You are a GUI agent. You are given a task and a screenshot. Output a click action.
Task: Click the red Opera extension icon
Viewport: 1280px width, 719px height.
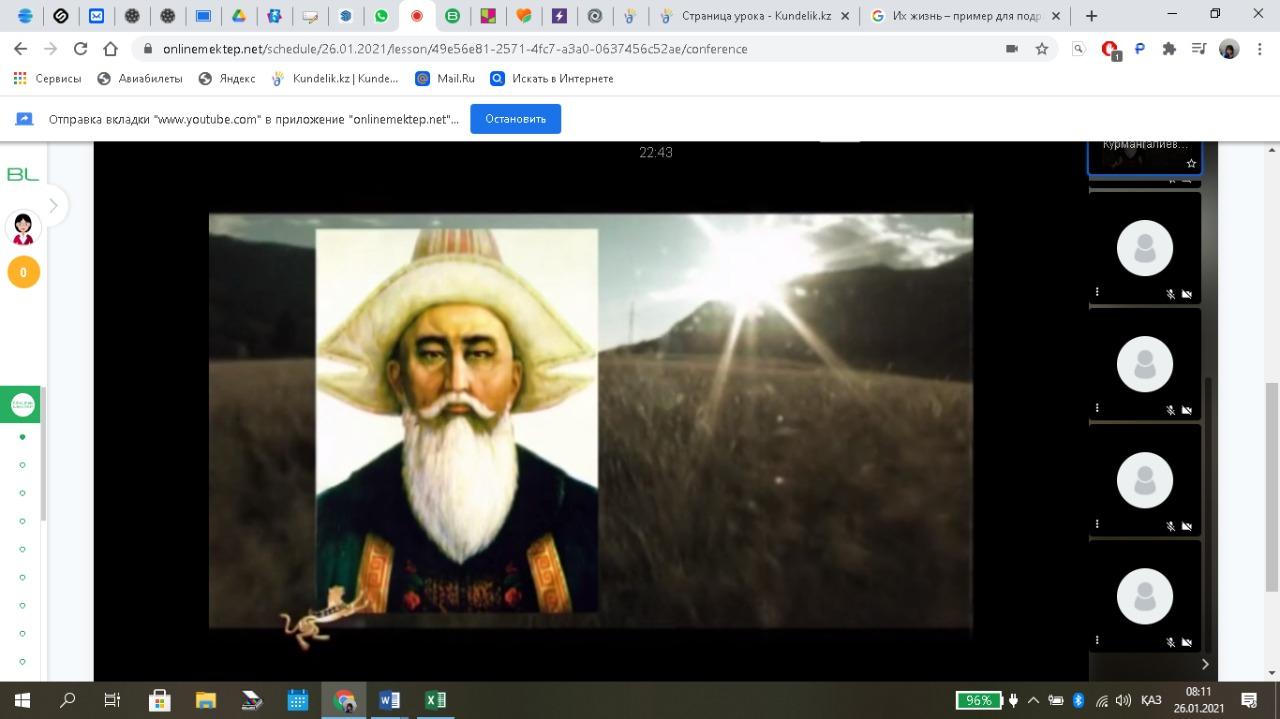click(1109, 49)
